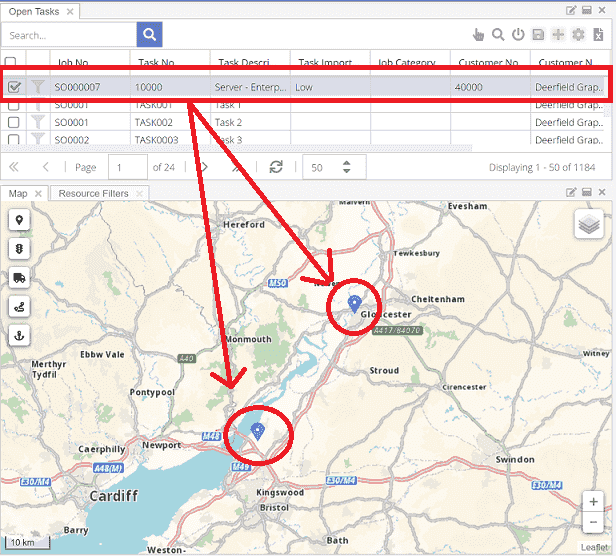Click the Server - Enterp... description cell
Screen dimensions: 616x556
point(250,87)
